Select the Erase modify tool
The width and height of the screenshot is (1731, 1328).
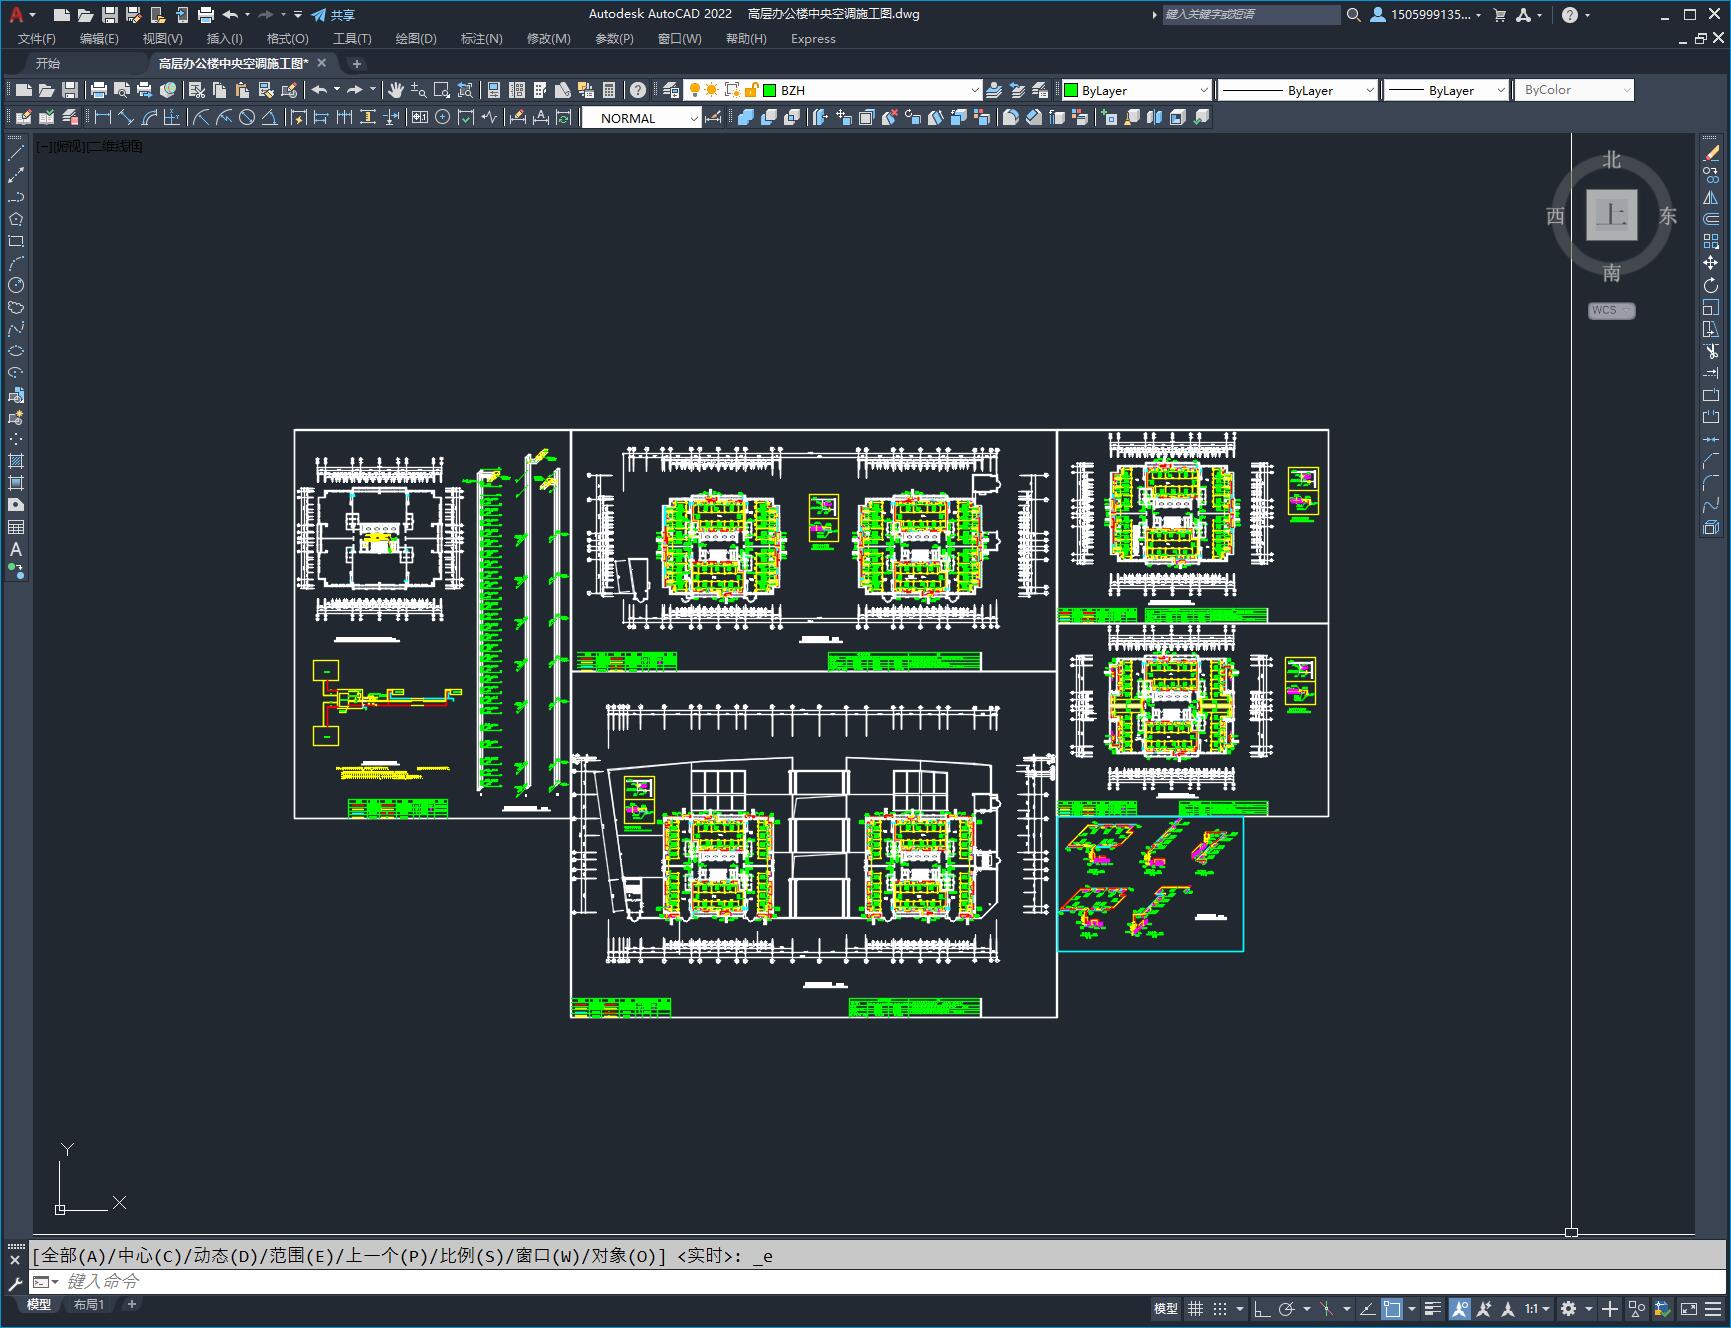click(1711, 153)
